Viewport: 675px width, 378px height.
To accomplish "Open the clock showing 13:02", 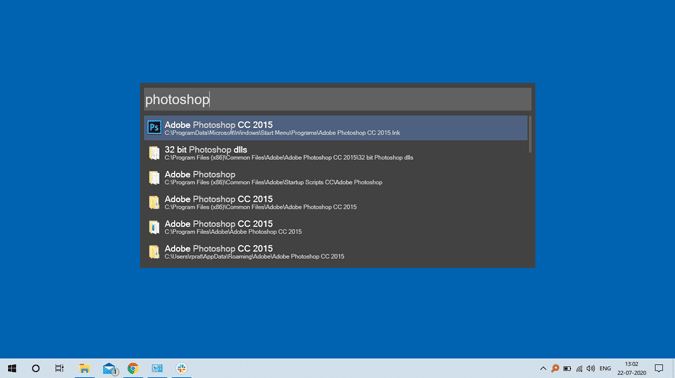I will 632,369.
